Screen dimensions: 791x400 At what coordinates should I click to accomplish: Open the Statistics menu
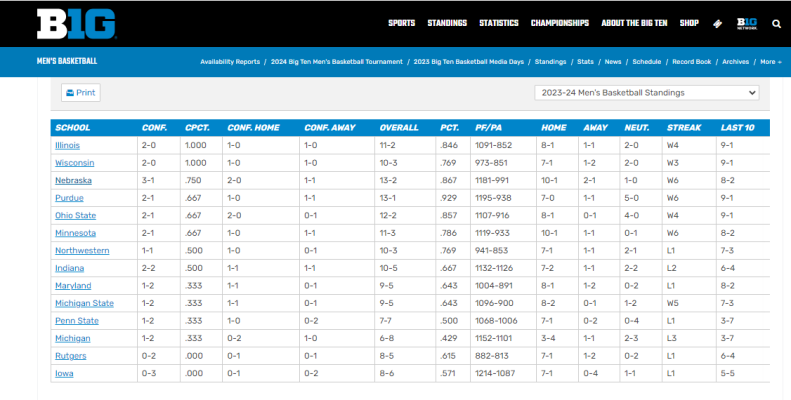click(x=499, y=23)
